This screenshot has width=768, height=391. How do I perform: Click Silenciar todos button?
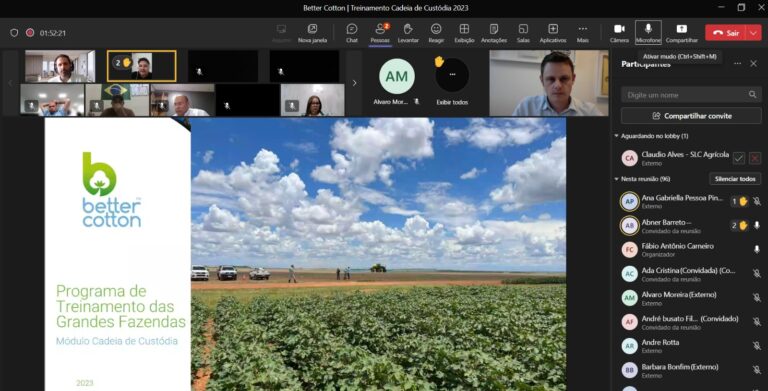pos(735,179)
